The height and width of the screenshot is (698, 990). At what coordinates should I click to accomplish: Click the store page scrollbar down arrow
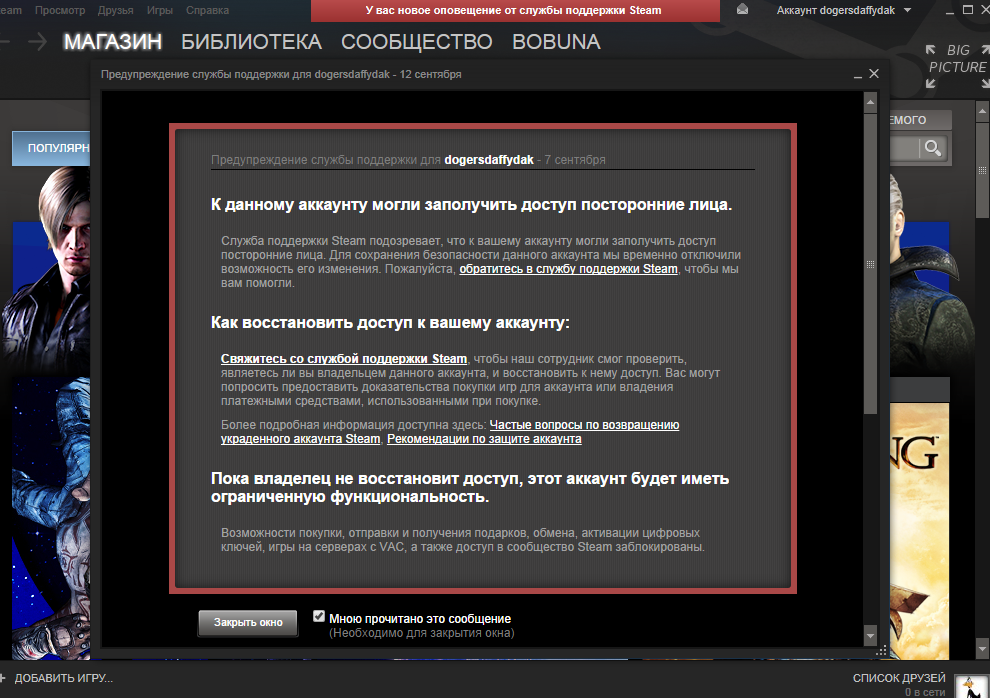[982, 648]
